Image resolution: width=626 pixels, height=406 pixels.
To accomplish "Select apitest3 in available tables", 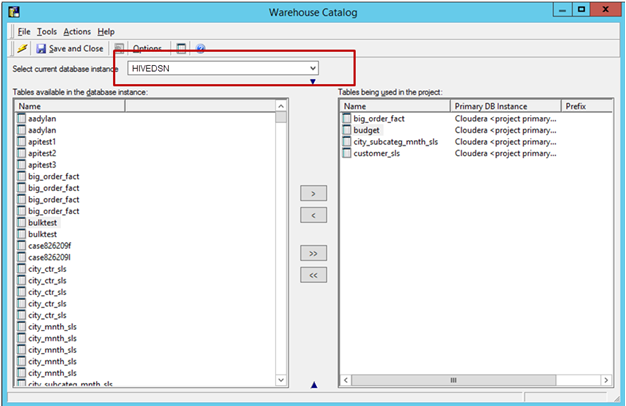I will pyautogui.click(x=42, y=165).
